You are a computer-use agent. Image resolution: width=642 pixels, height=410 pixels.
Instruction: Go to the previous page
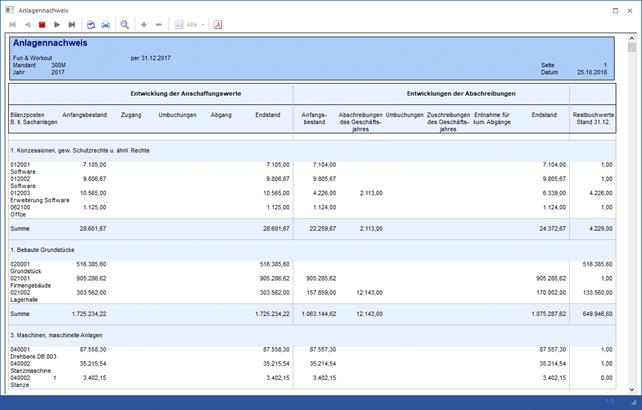[27, 24]
